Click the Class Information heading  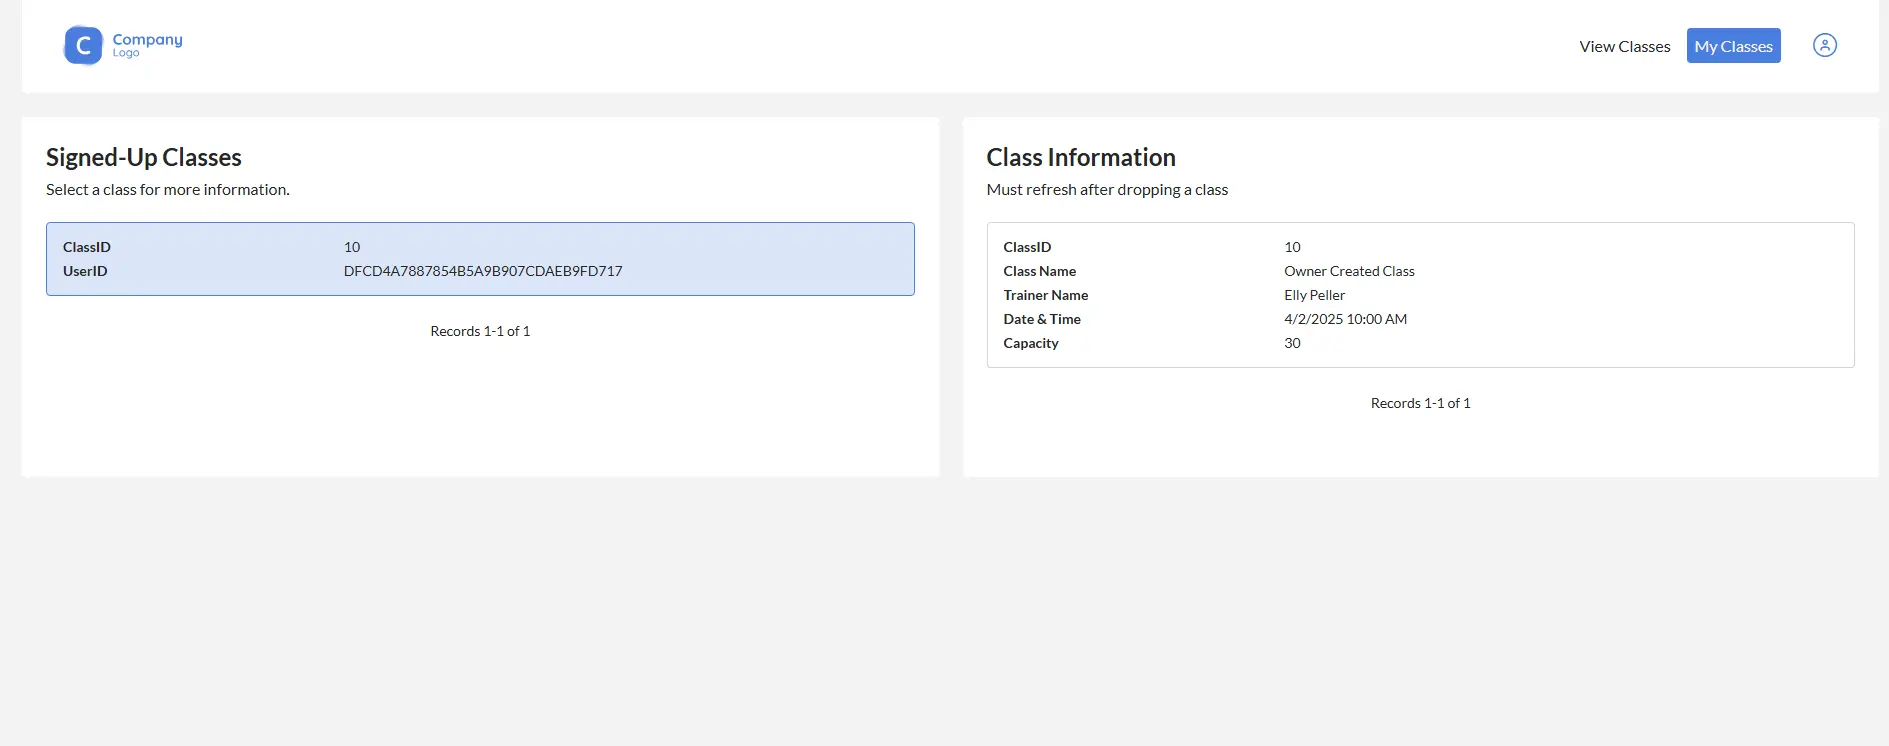pyautogui.click(x=1080, y=158)
